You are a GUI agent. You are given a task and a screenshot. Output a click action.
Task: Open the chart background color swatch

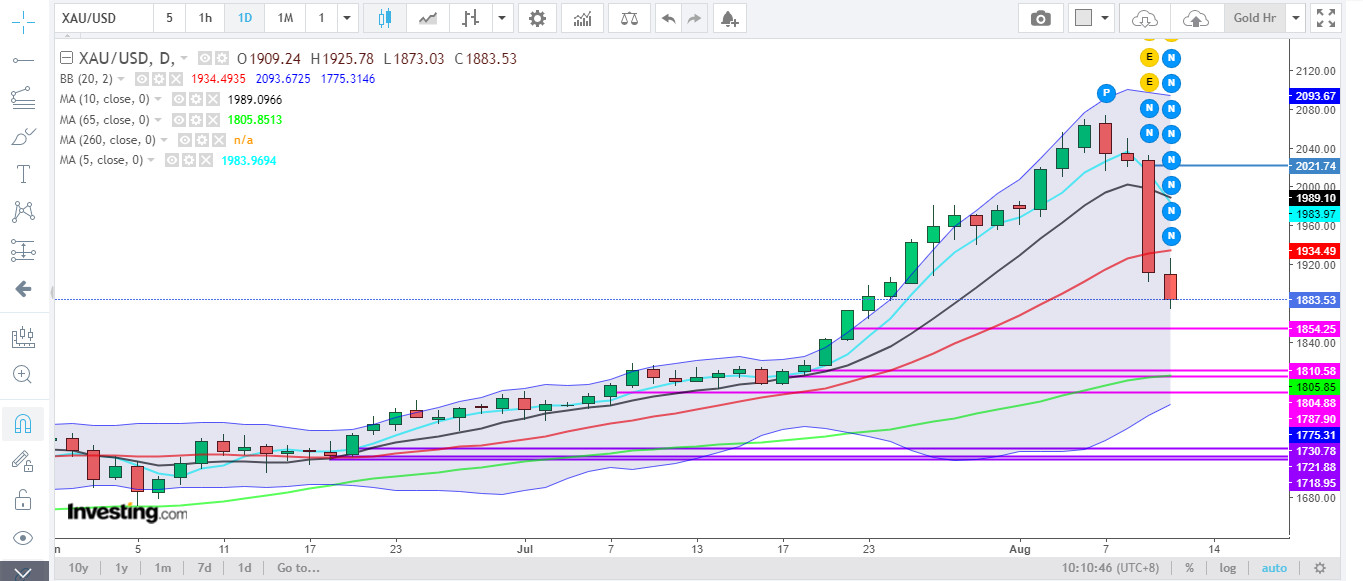point(1082,18)
